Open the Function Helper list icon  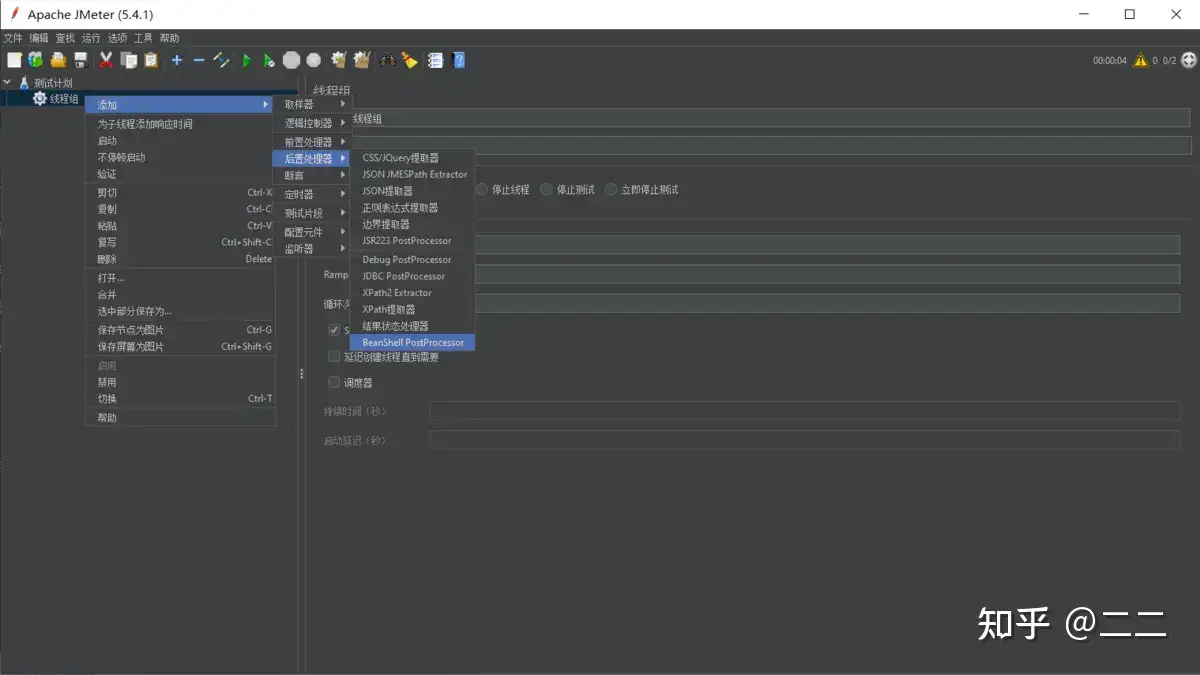[x=435, y=60]
